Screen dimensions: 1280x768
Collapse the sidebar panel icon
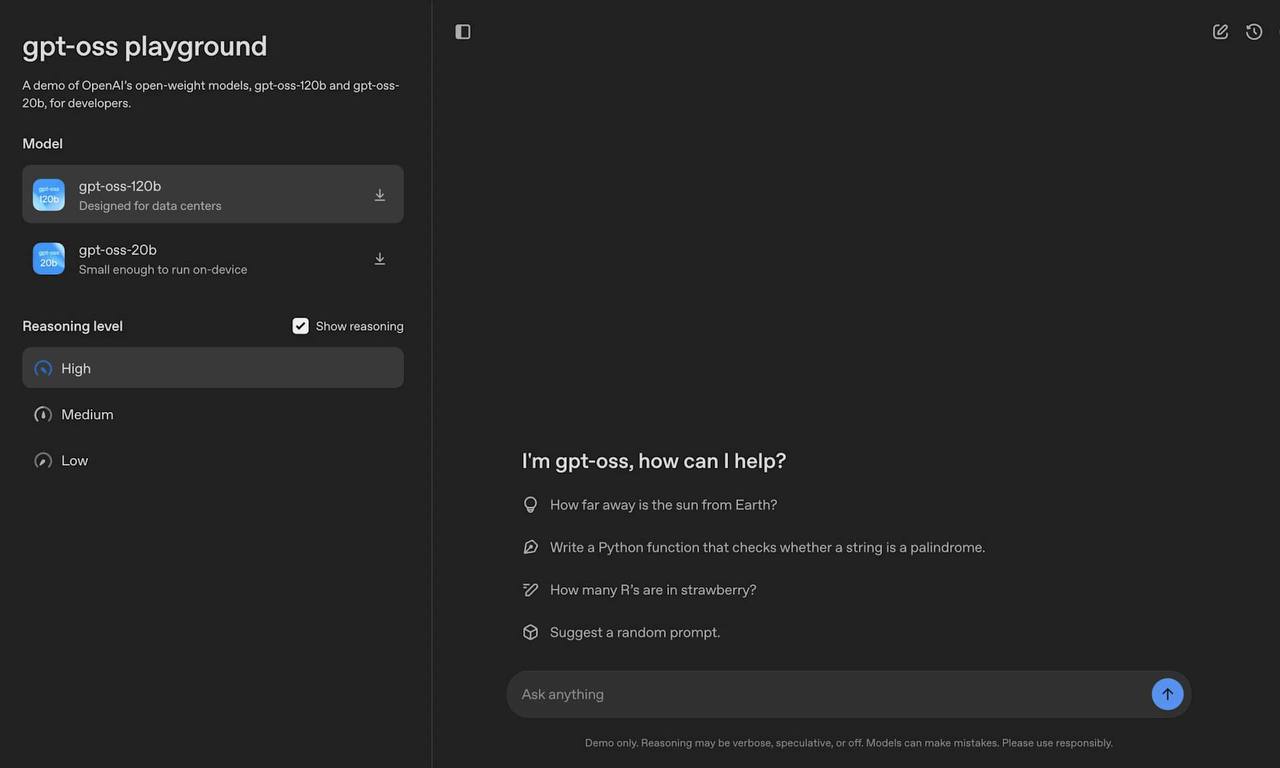coord(462,32)
